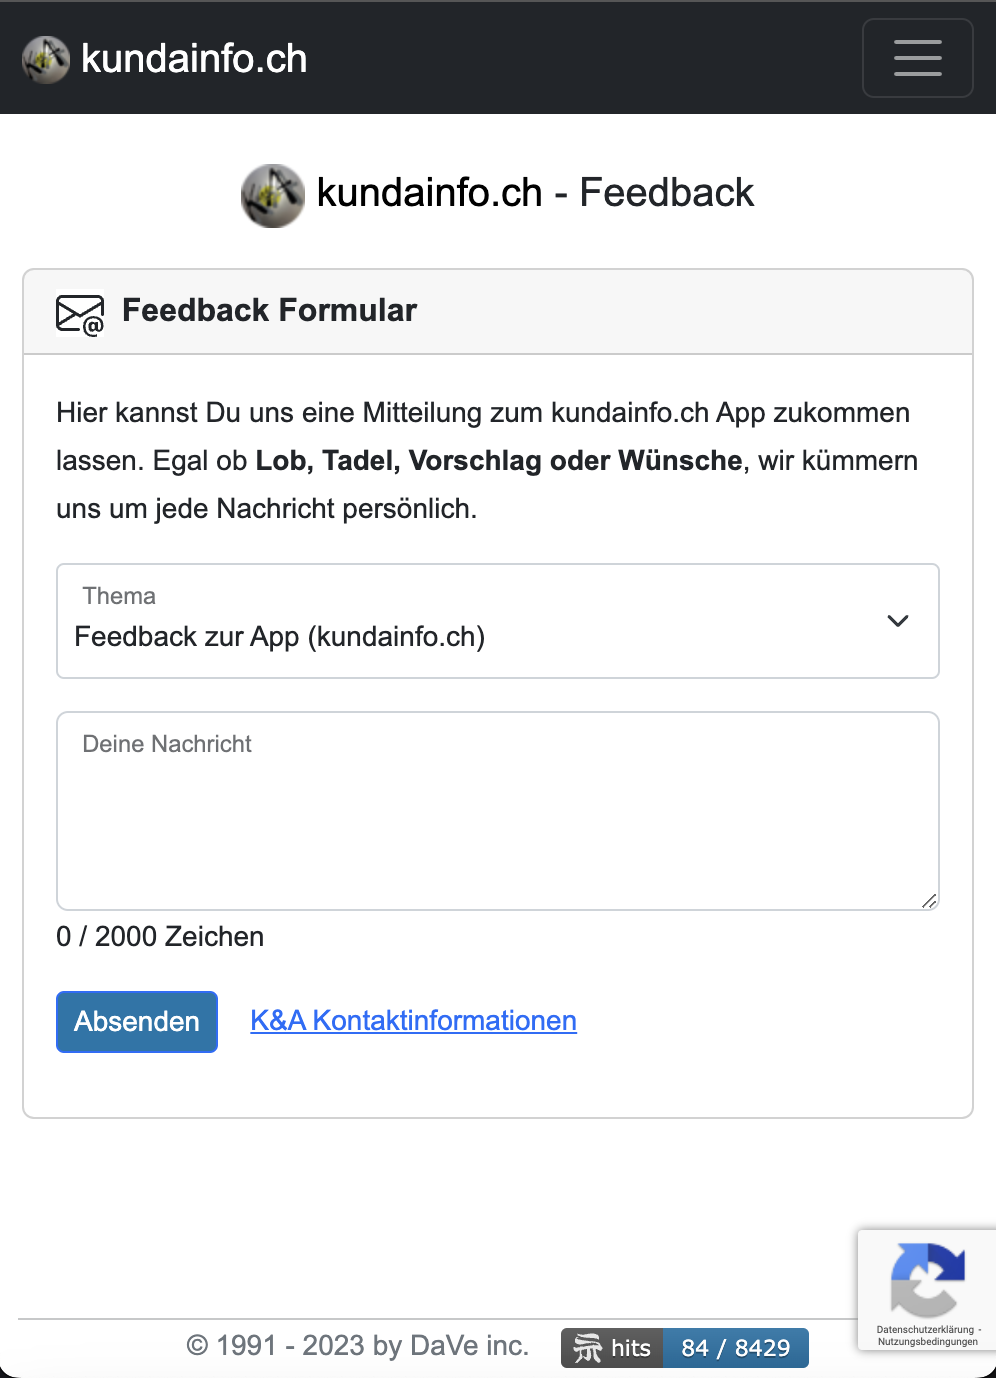Click the kundainfo.ch navbar logo icon

46,59
